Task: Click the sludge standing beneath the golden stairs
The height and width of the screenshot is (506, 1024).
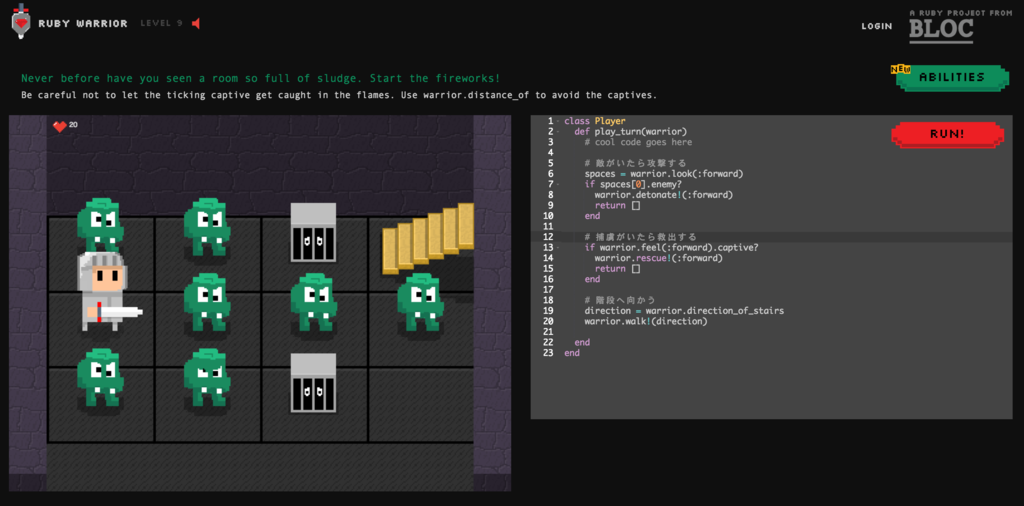Action: click(x=421, y=302)
